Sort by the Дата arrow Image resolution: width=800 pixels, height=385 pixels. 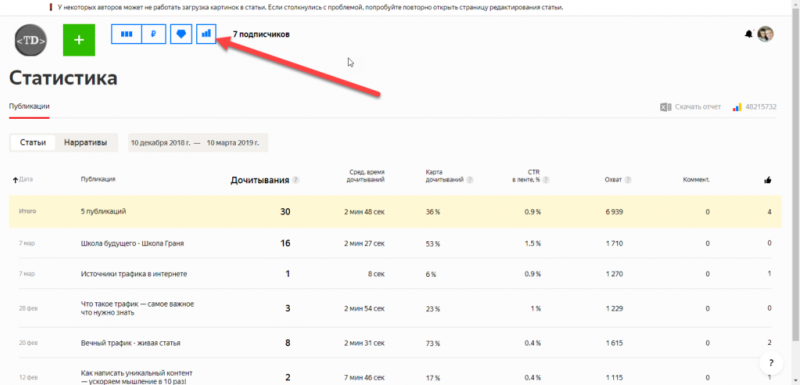15,179
